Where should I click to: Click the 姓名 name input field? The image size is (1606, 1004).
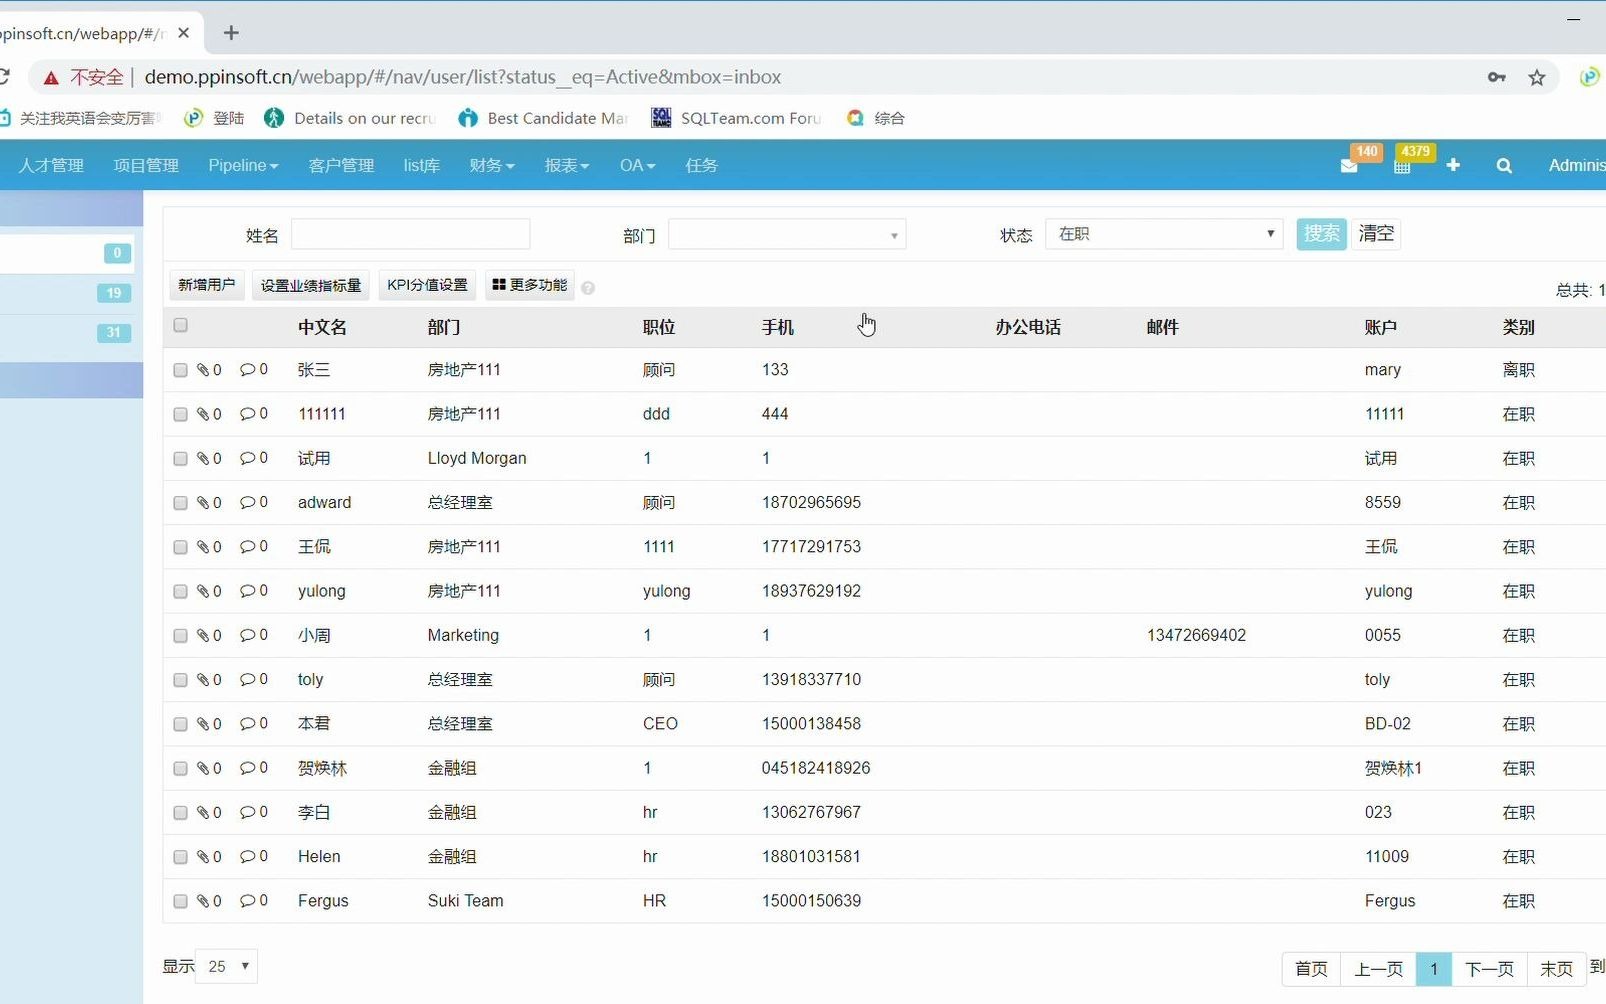click(x=410, y=234)
